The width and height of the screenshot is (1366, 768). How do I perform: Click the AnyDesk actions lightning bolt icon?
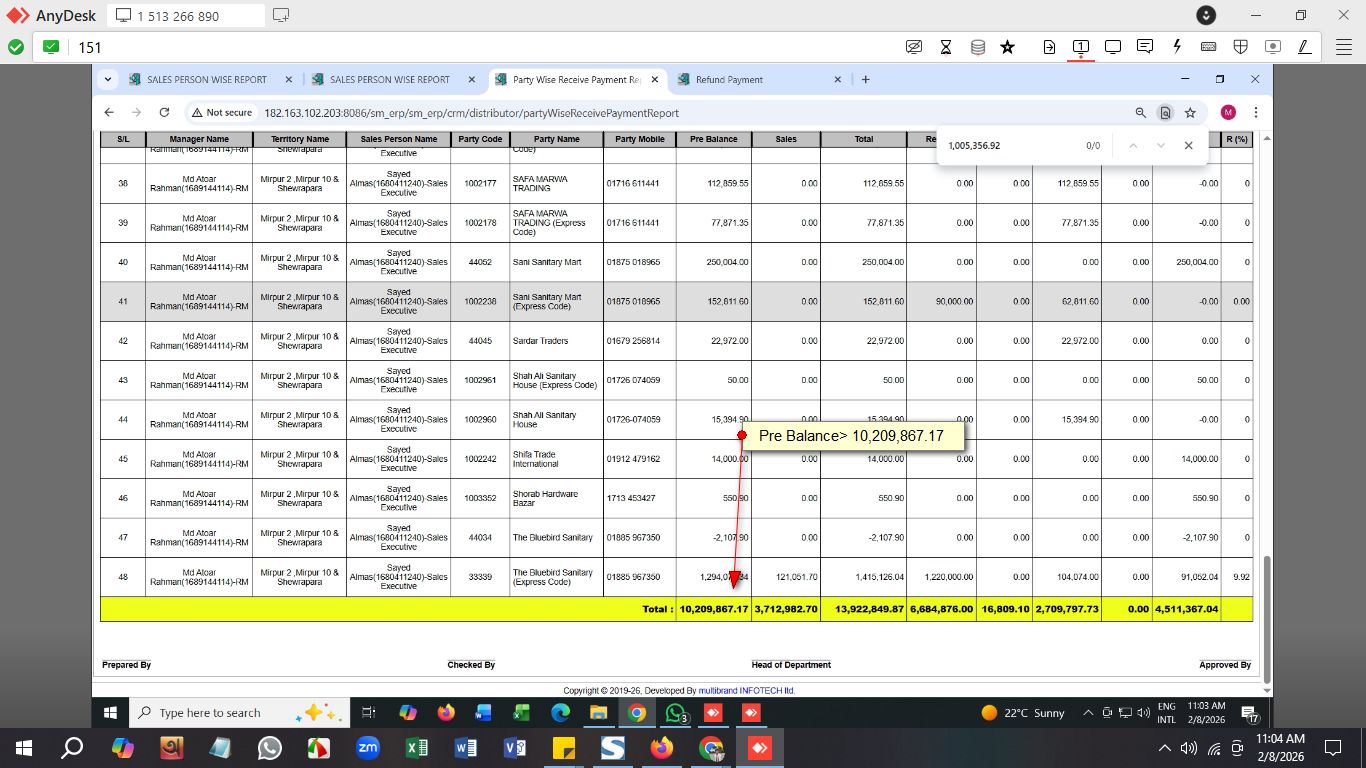1177,47
